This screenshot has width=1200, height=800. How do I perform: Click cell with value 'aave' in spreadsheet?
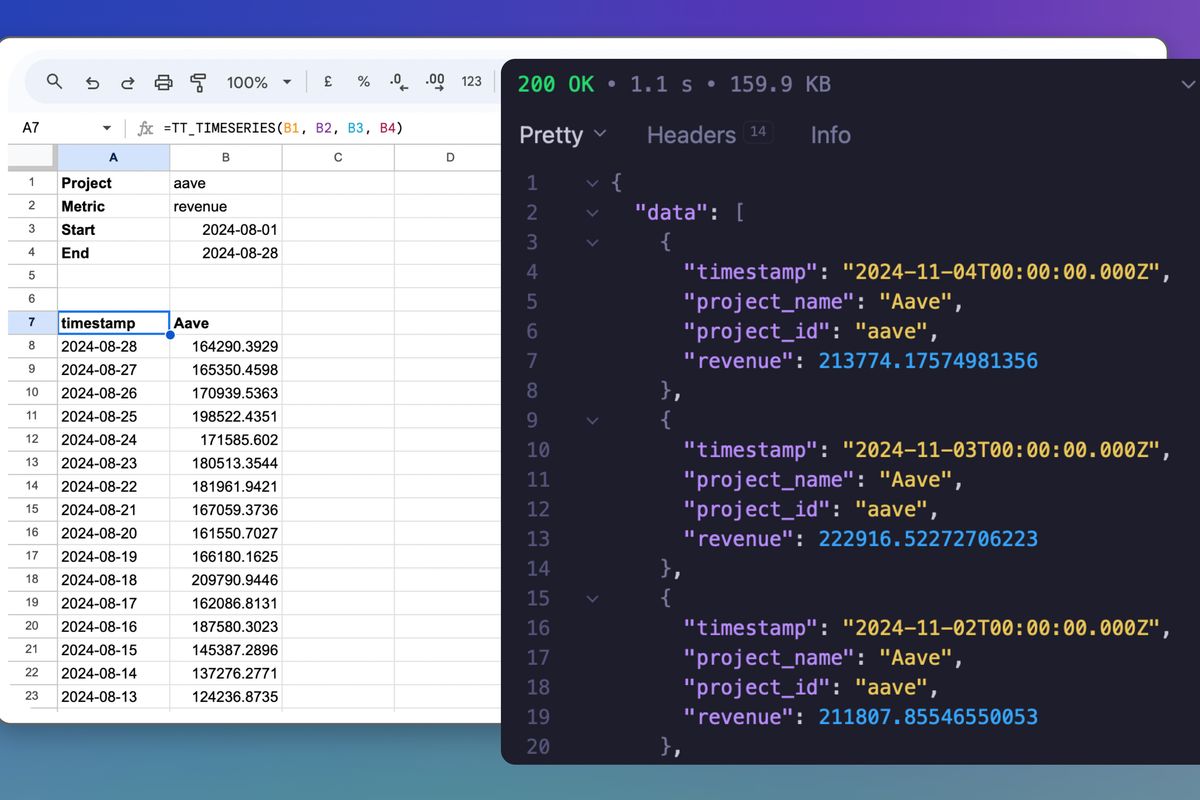click(x=226, y=183)
